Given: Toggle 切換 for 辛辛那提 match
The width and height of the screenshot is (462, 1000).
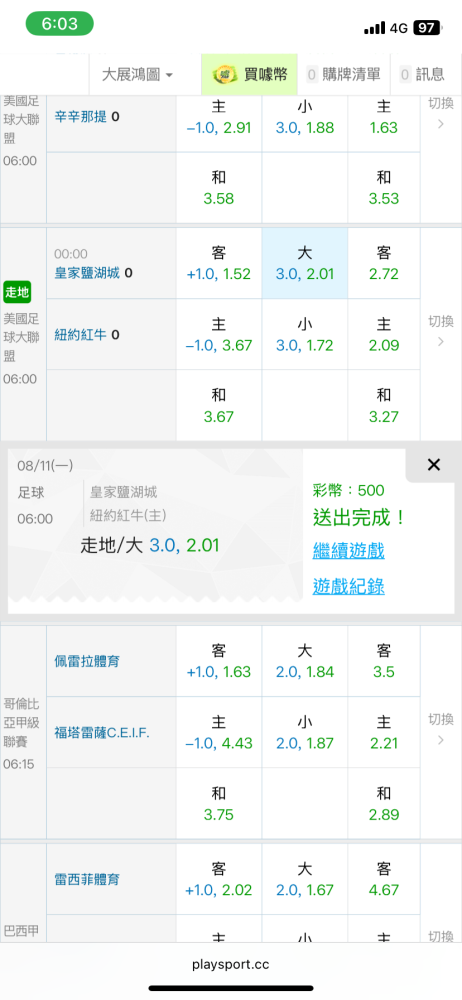Looking at the screenshot, I should pyautogui.click(x=441, y=112).
